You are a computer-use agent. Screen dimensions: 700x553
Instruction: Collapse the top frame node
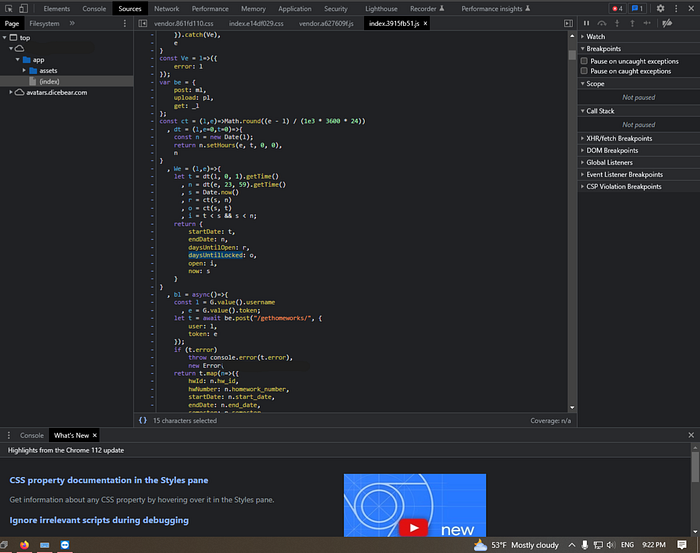[x=4, y=37]
